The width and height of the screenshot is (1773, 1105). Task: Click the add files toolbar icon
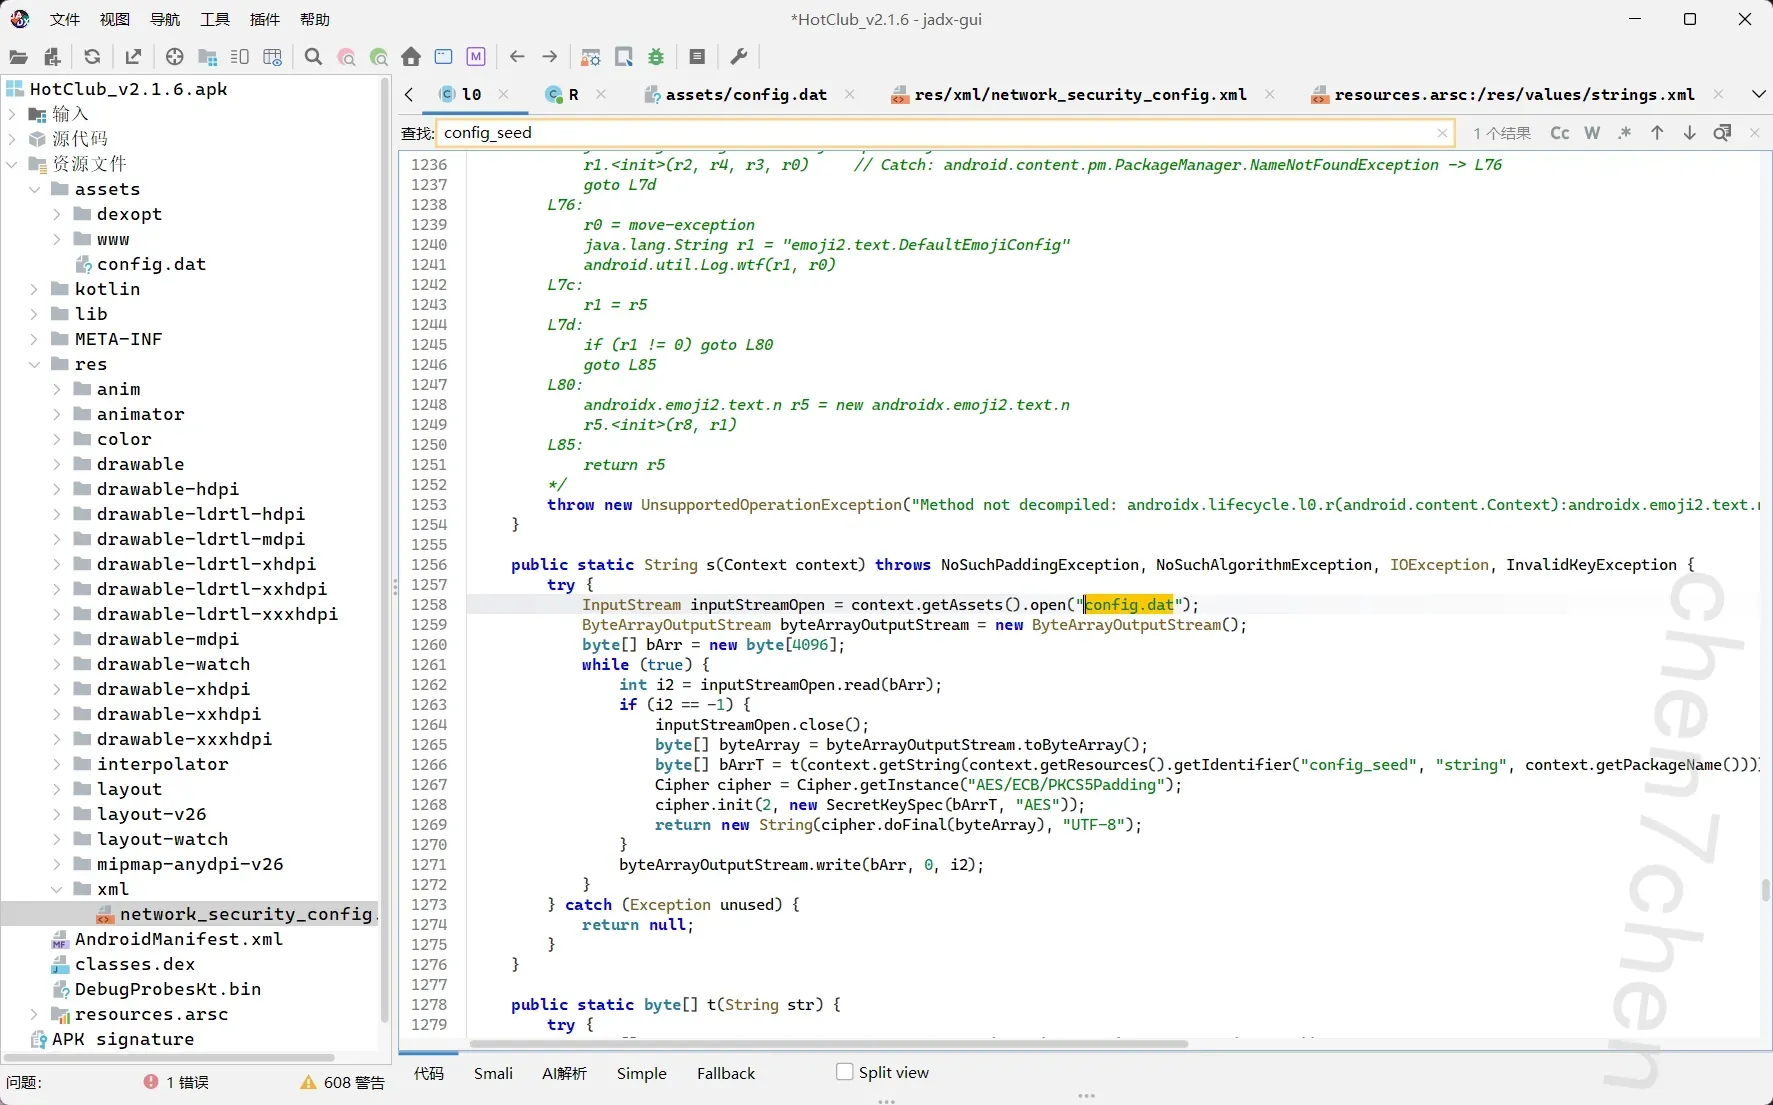tap(52, 57)
